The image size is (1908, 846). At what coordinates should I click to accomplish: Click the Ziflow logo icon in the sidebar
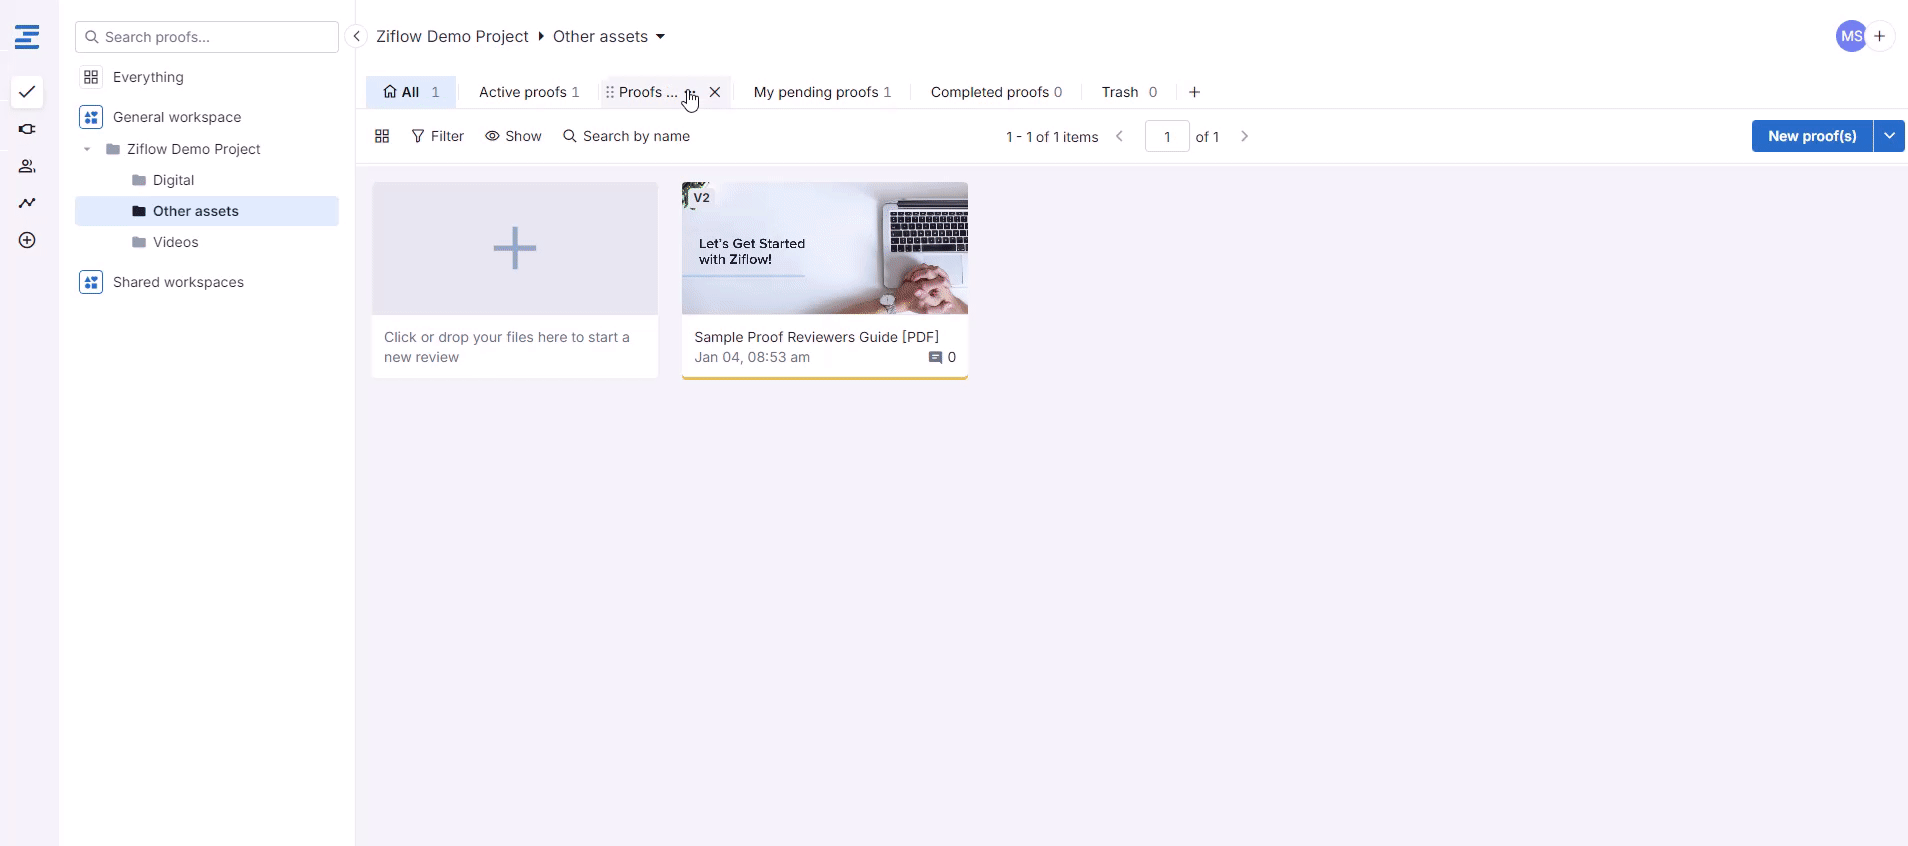tap(27, 37)
